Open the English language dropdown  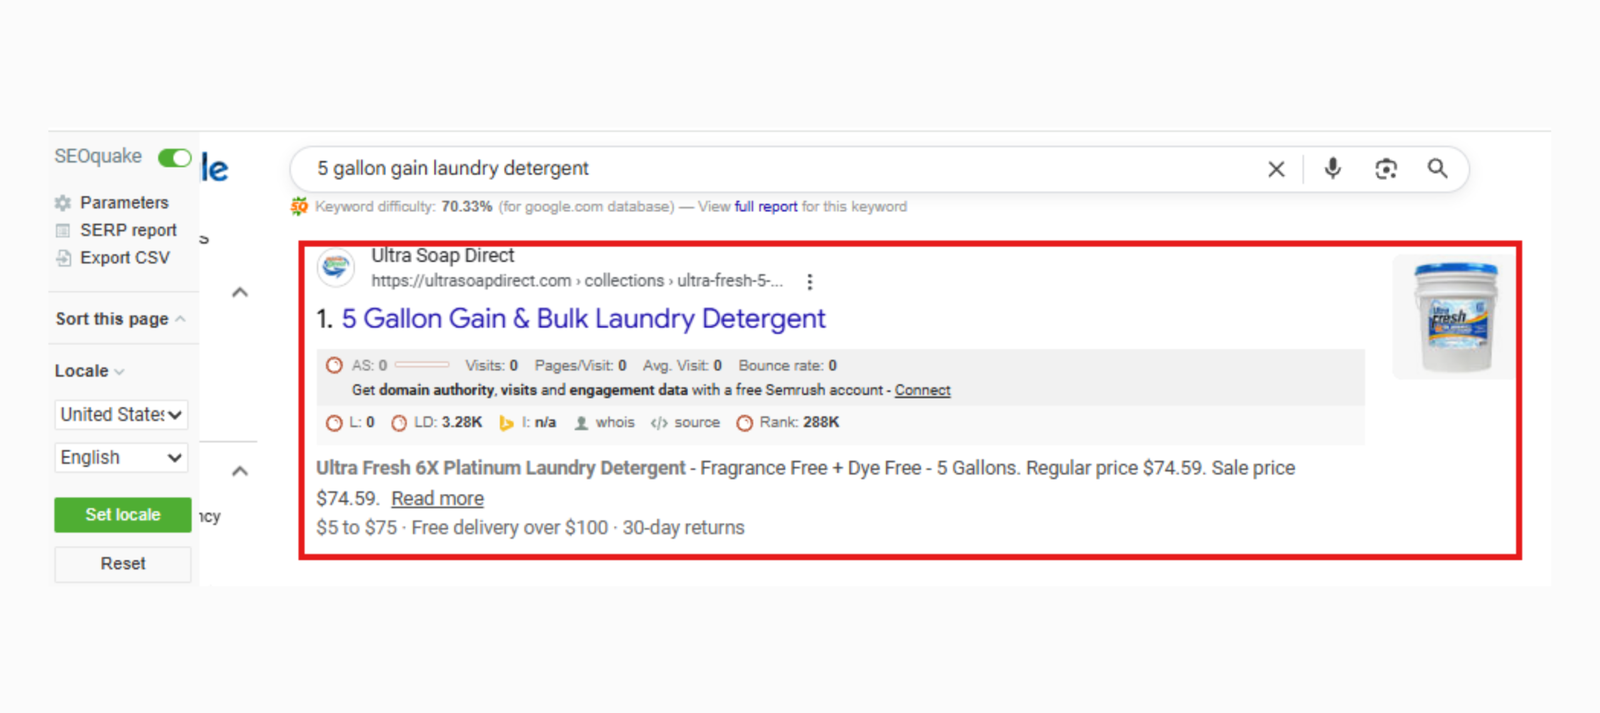pos(121,457)
